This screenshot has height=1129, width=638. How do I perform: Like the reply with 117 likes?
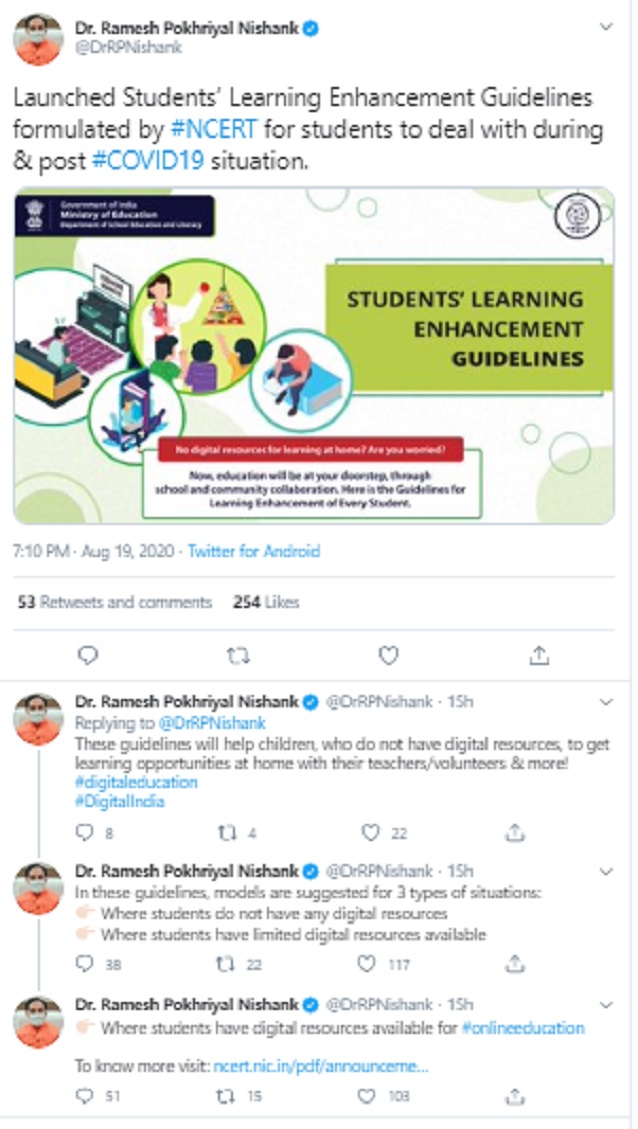[x=367, y=964]
